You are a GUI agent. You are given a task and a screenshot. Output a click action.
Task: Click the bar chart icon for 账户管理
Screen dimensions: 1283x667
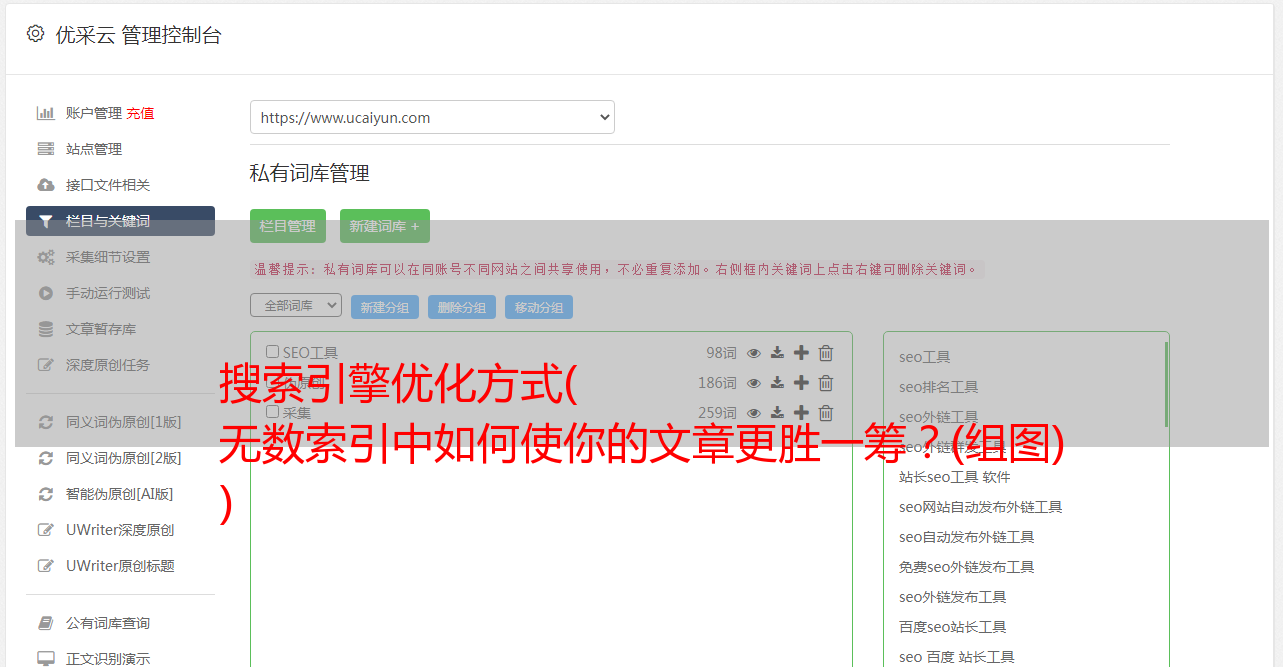45,113
